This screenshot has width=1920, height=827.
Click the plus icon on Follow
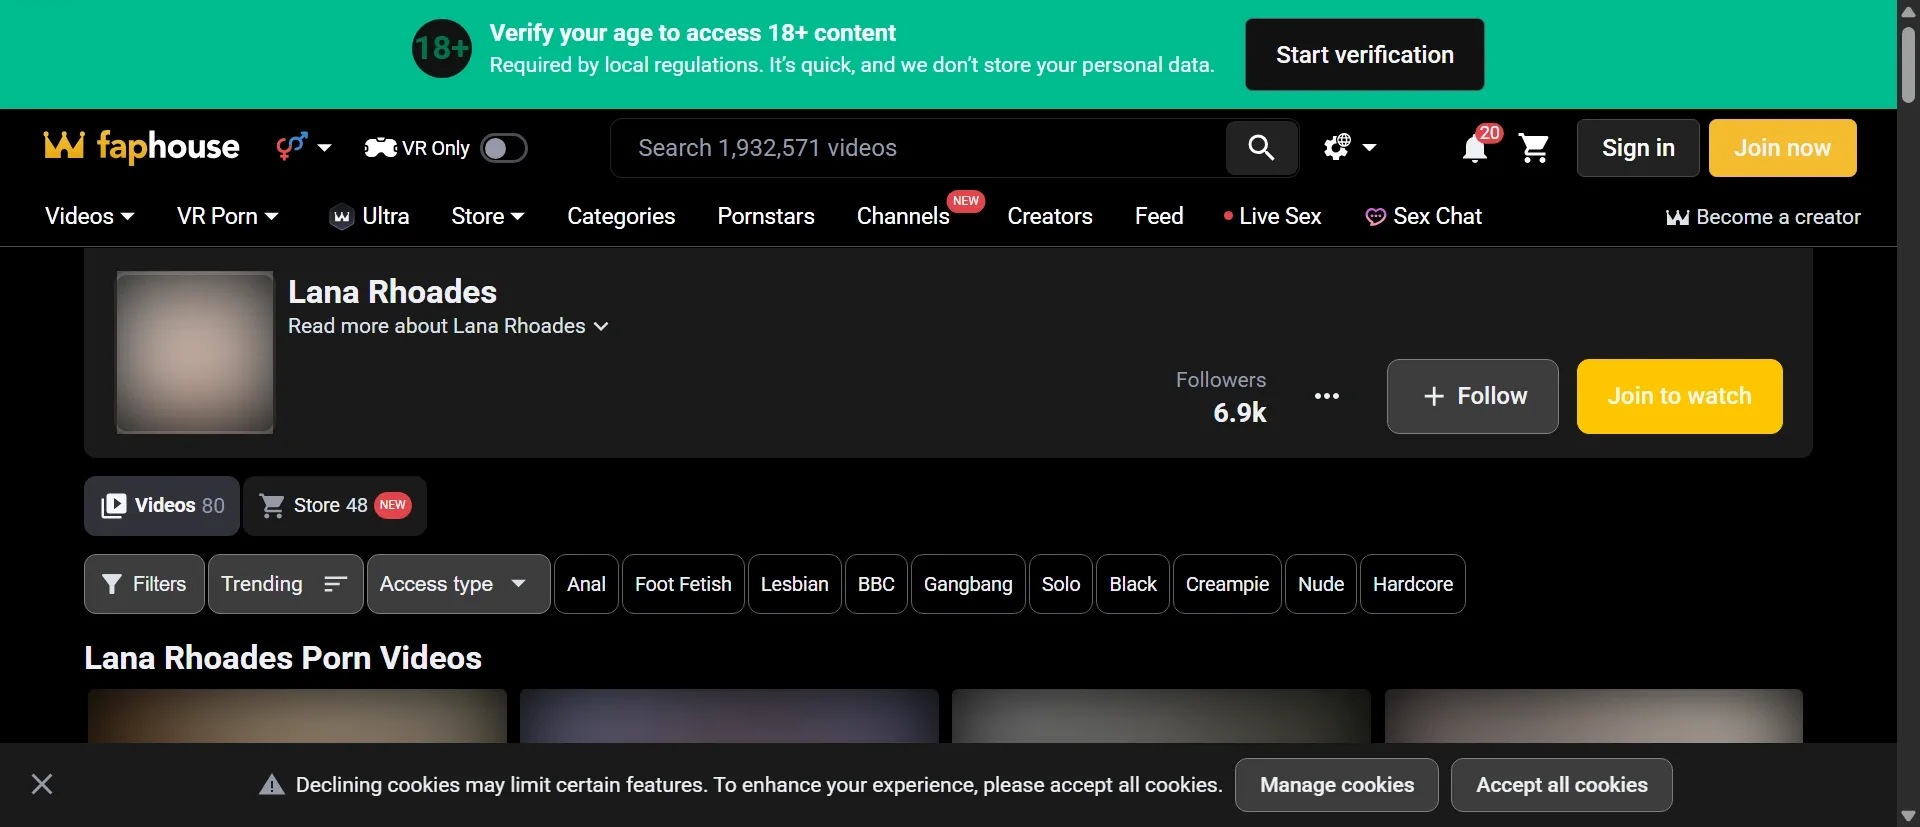1434,396
